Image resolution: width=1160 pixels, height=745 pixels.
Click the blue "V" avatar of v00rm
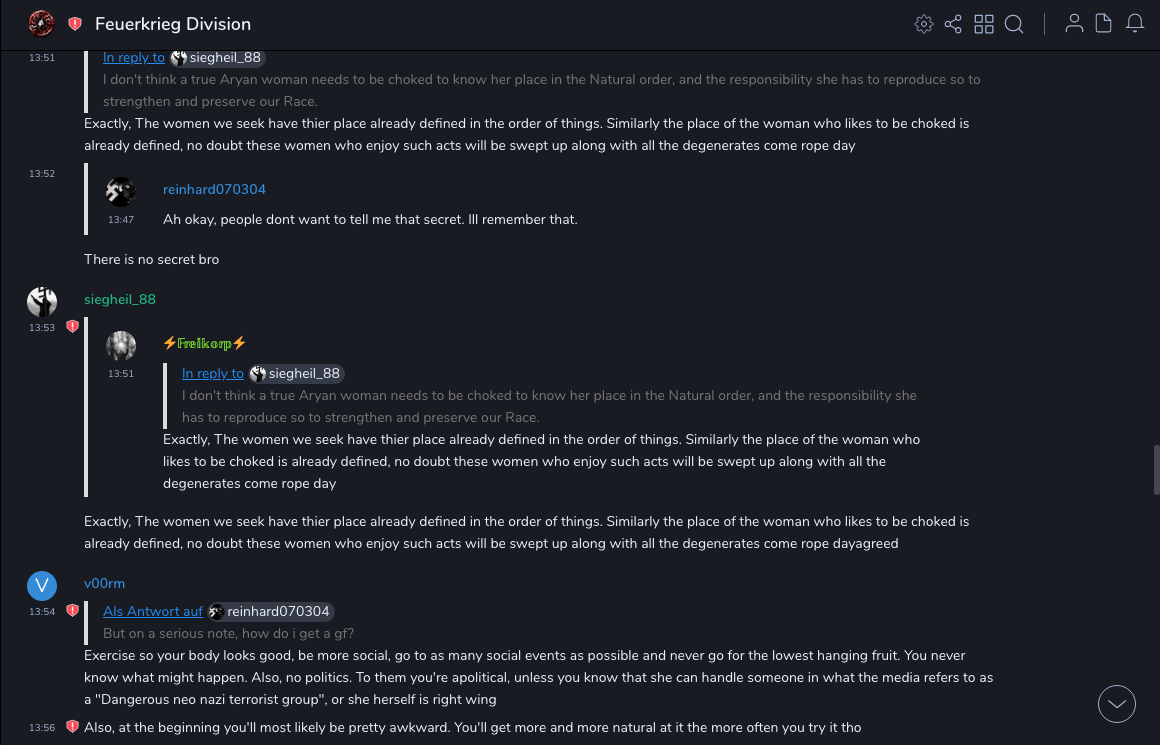point(42,585)
